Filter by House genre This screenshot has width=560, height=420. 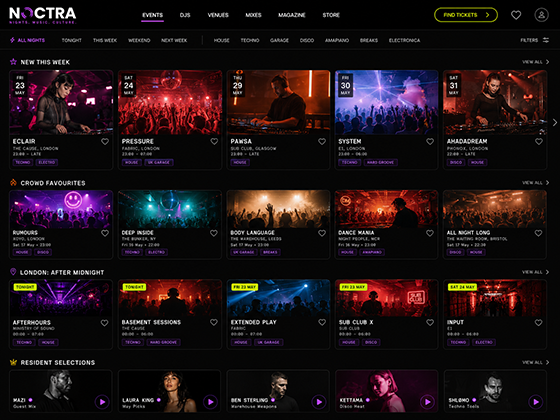(x=221, y=40)
